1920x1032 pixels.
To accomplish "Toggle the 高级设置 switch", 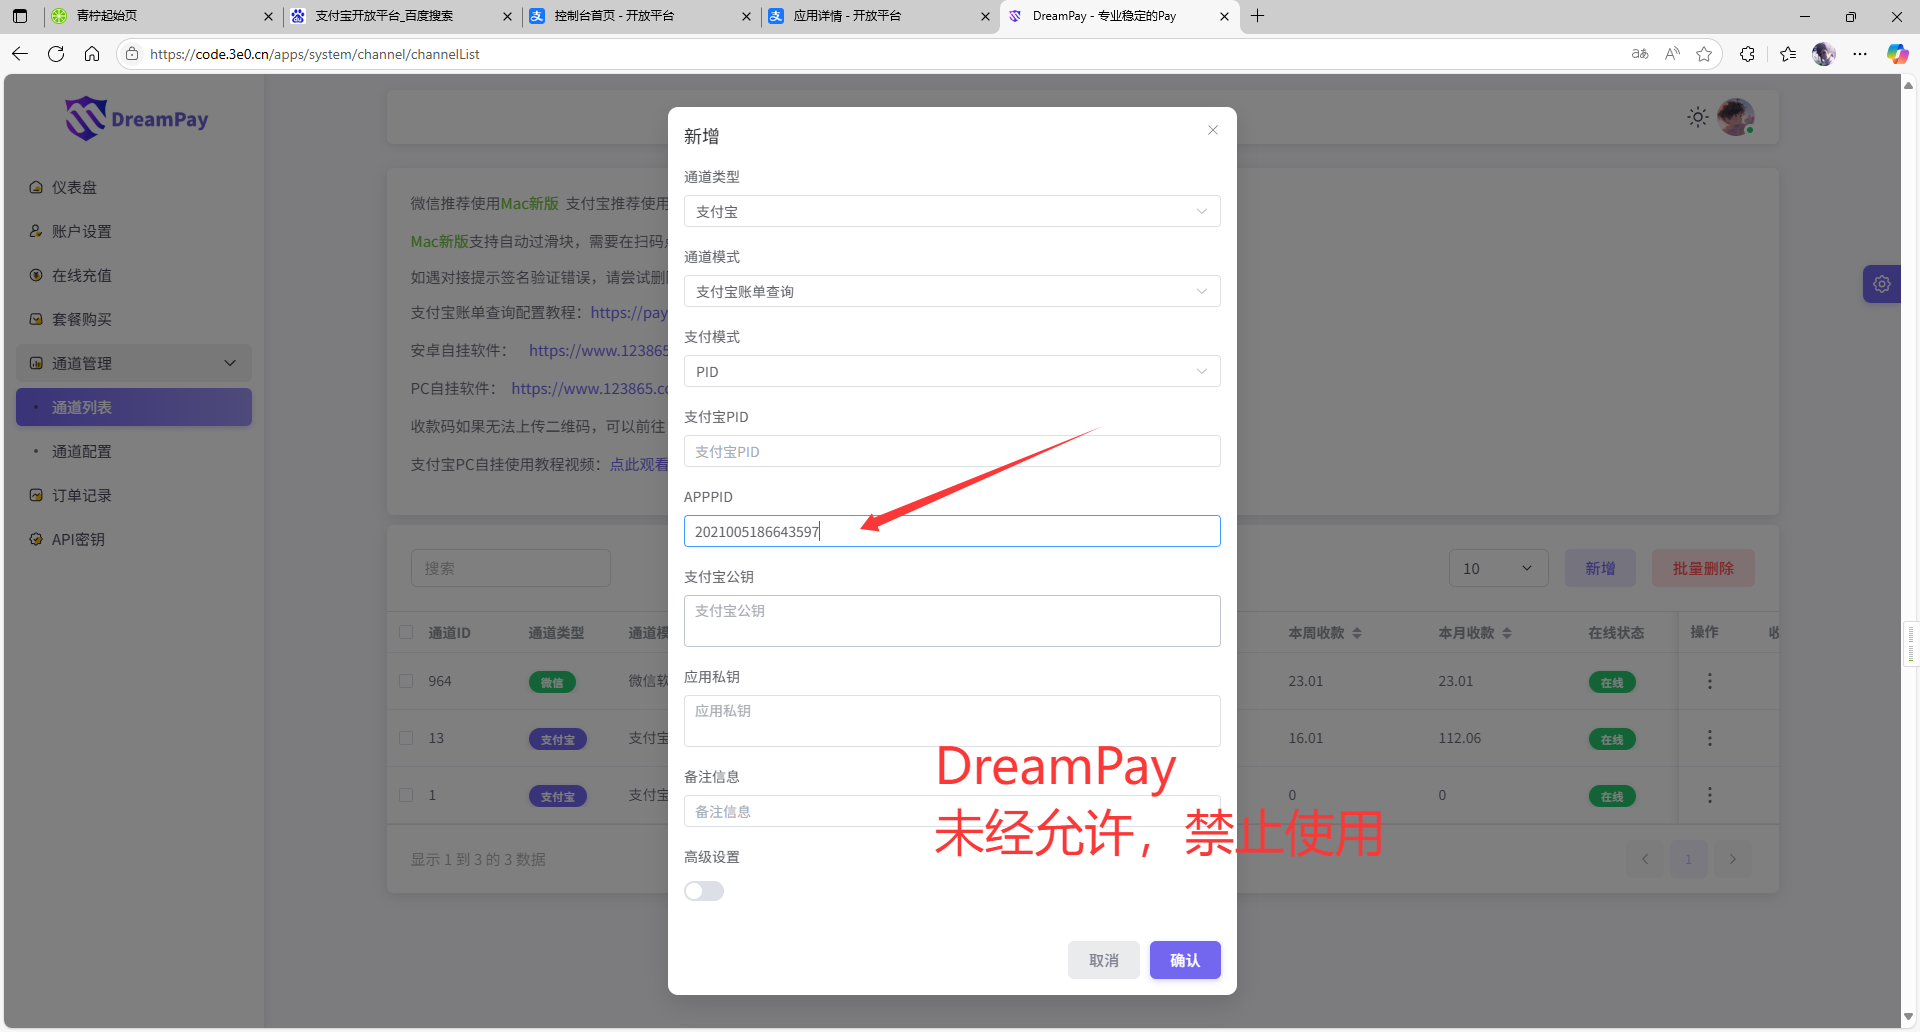I will [x=704, y=891].
